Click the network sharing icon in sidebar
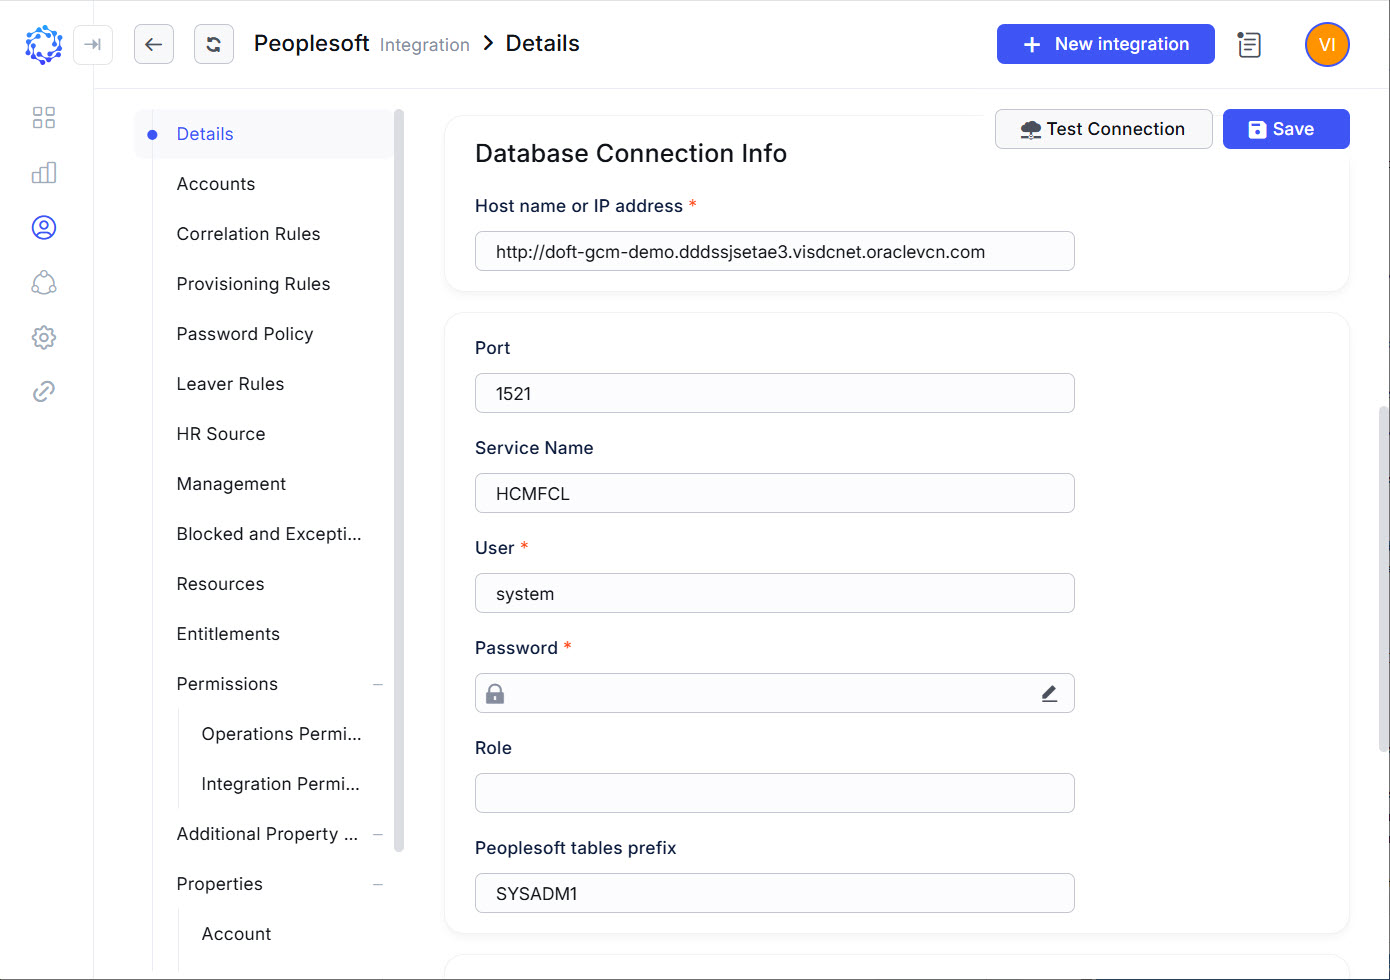This screenshot has width=1390, height=980. [x=43, y=282]
